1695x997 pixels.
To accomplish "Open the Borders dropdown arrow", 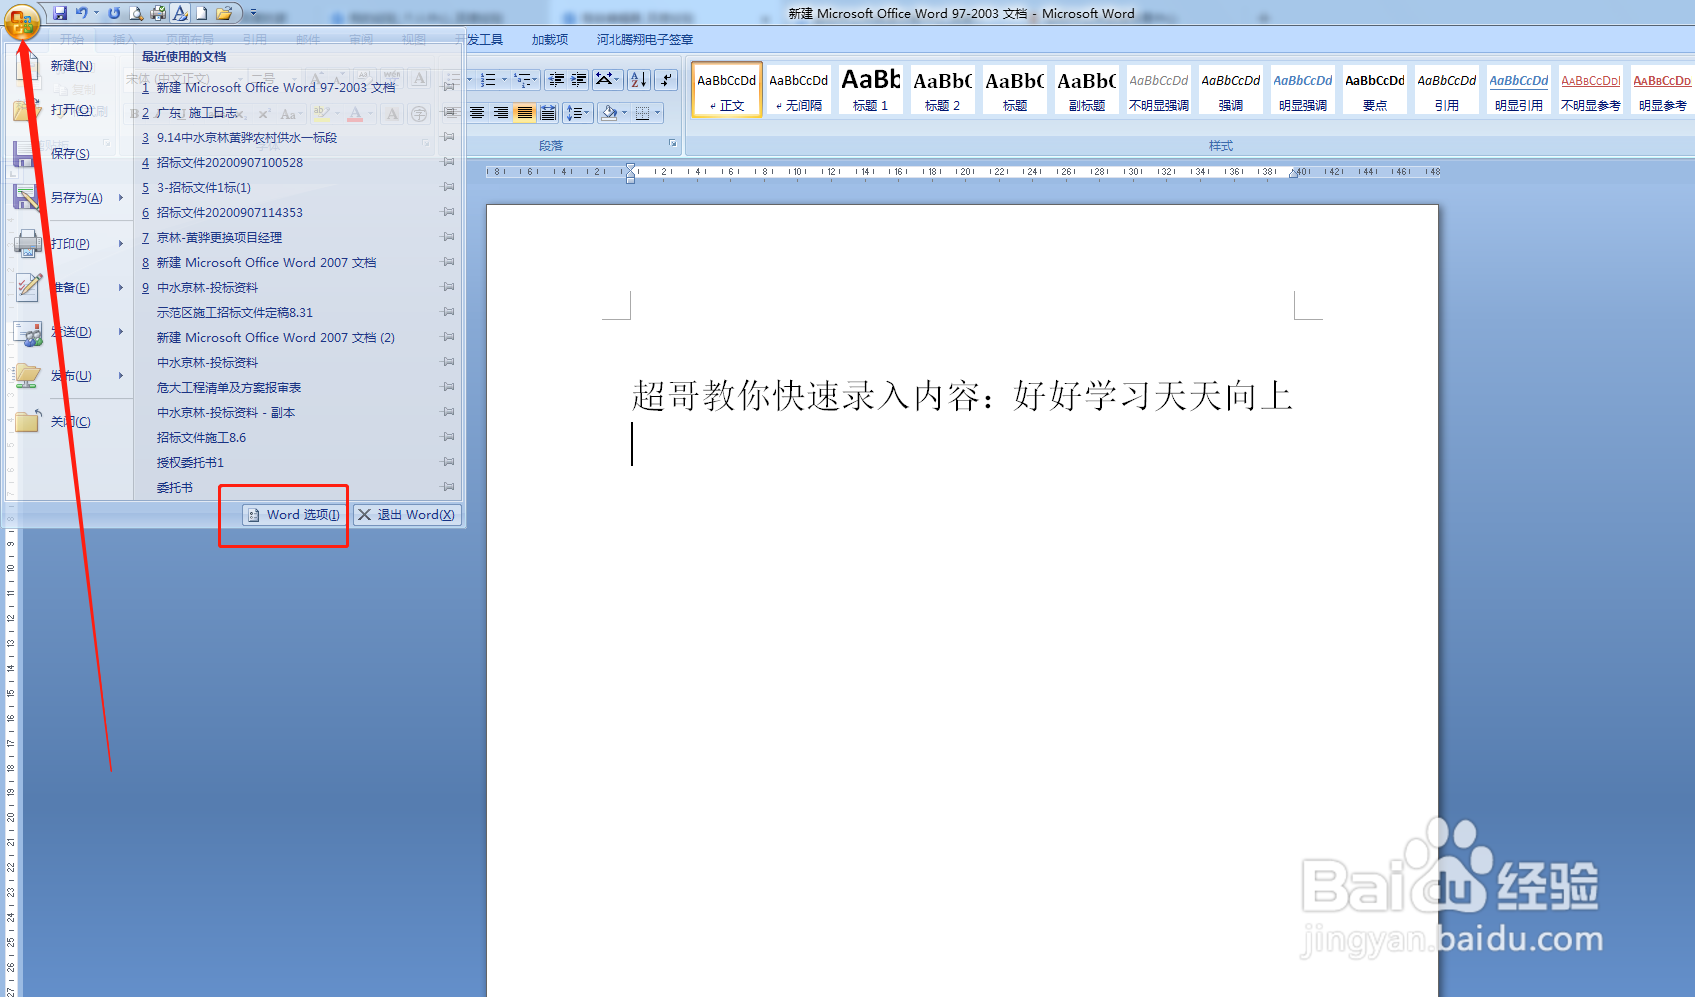I will 658,113.
